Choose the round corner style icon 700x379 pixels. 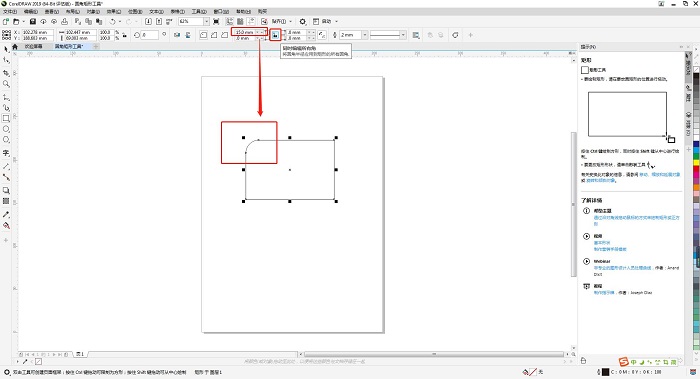click(x=203, y=35)
